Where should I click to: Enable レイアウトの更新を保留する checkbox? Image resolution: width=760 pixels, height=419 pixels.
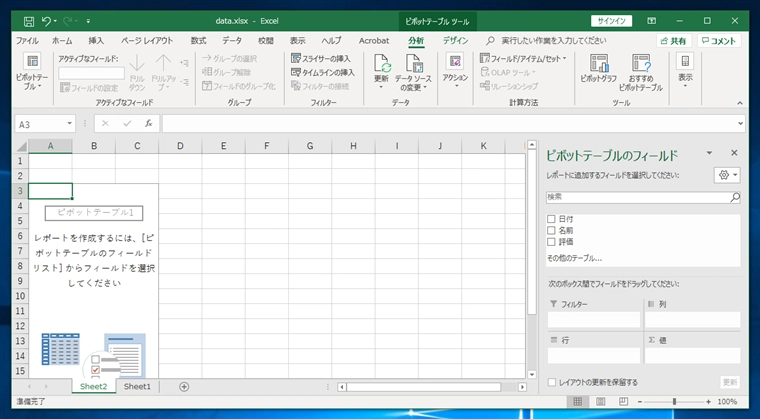(552, 382)
